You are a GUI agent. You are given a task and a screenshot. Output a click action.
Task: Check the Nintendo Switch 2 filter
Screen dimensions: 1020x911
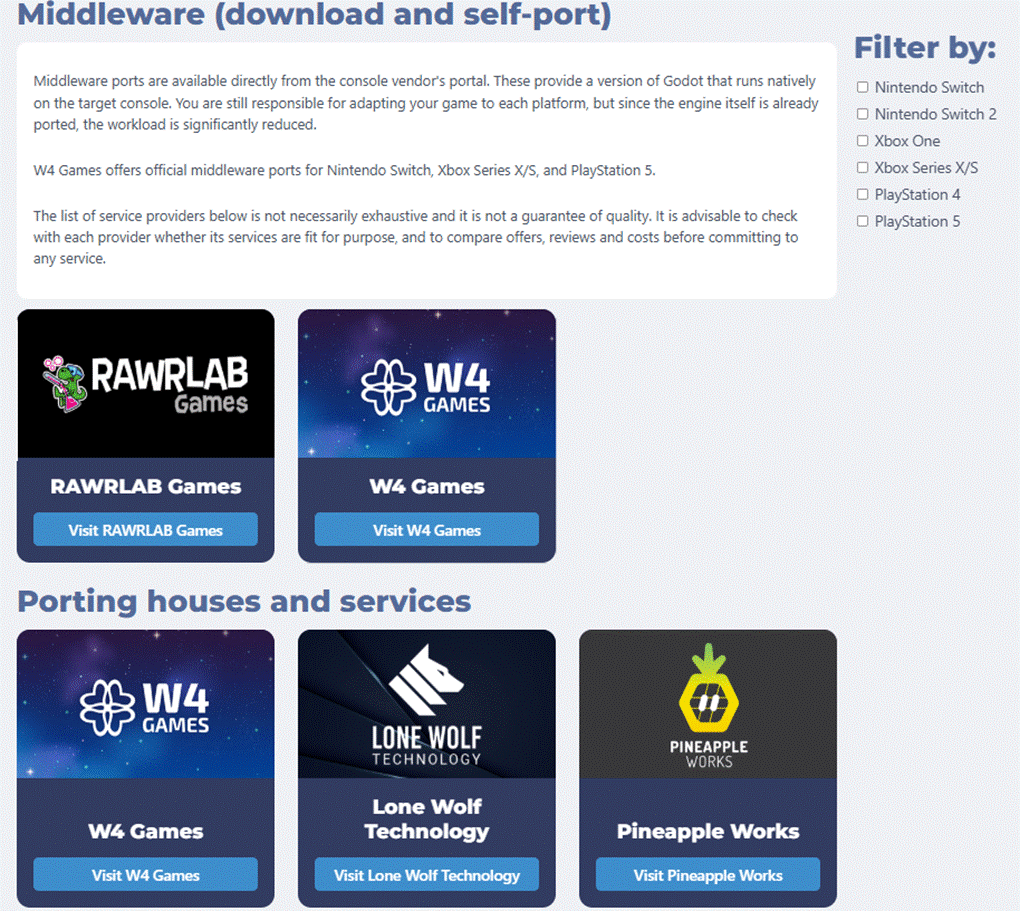click(863, 115)
